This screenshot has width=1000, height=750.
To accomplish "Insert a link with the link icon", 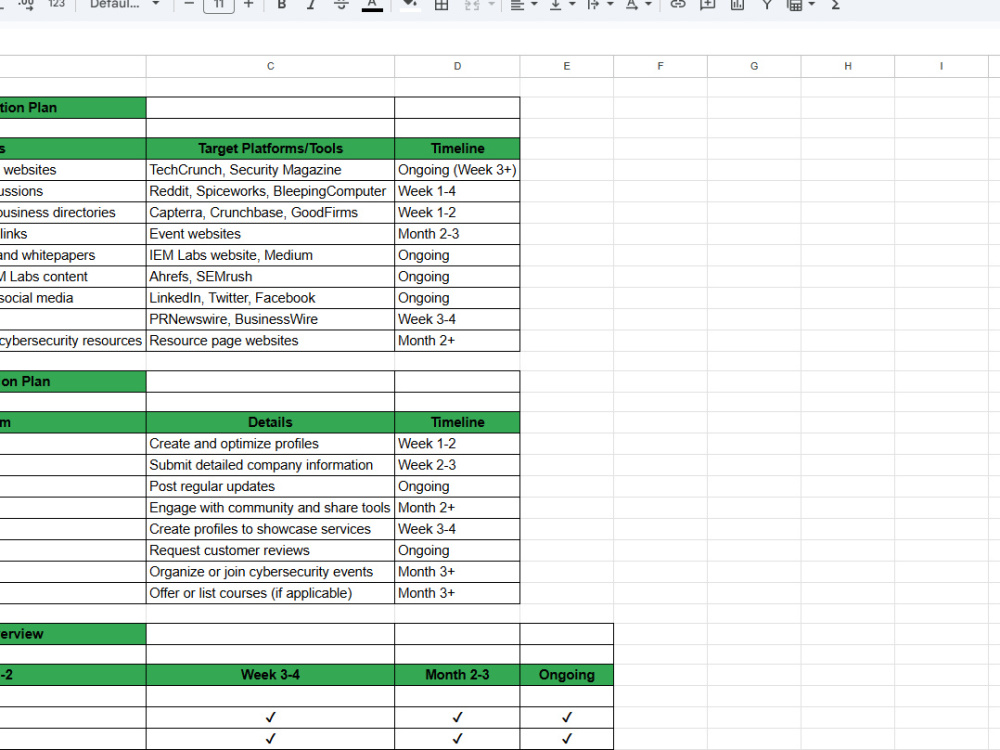I will (x=678, y=4).
